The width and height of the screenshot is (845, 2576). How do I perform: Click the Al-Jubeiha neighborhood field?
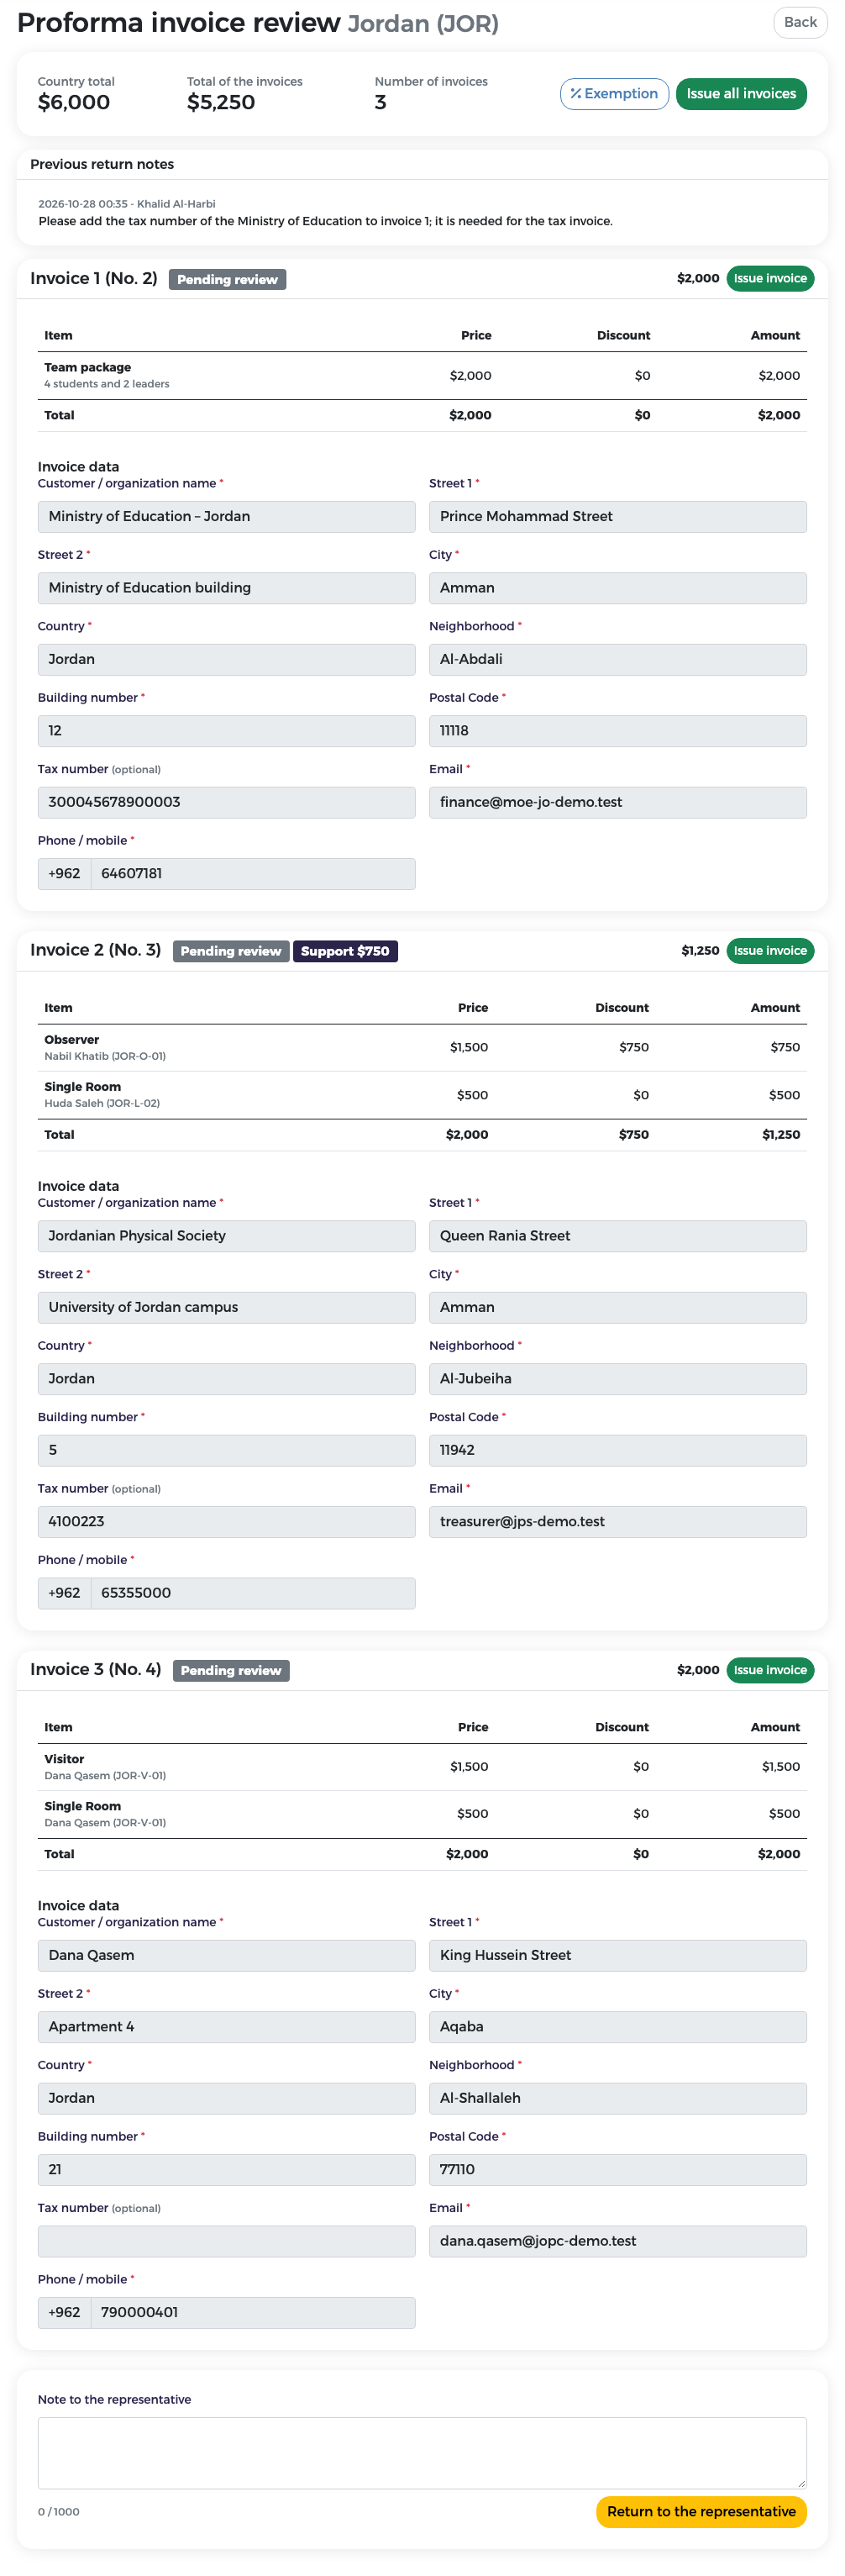[618, 1379]
